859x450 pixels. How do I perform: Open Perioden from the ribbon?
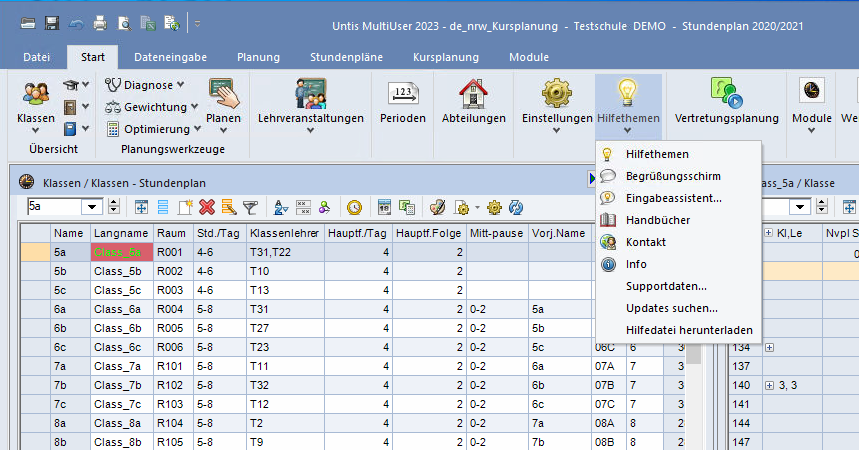pyautogui.click(x=403, y=101)
